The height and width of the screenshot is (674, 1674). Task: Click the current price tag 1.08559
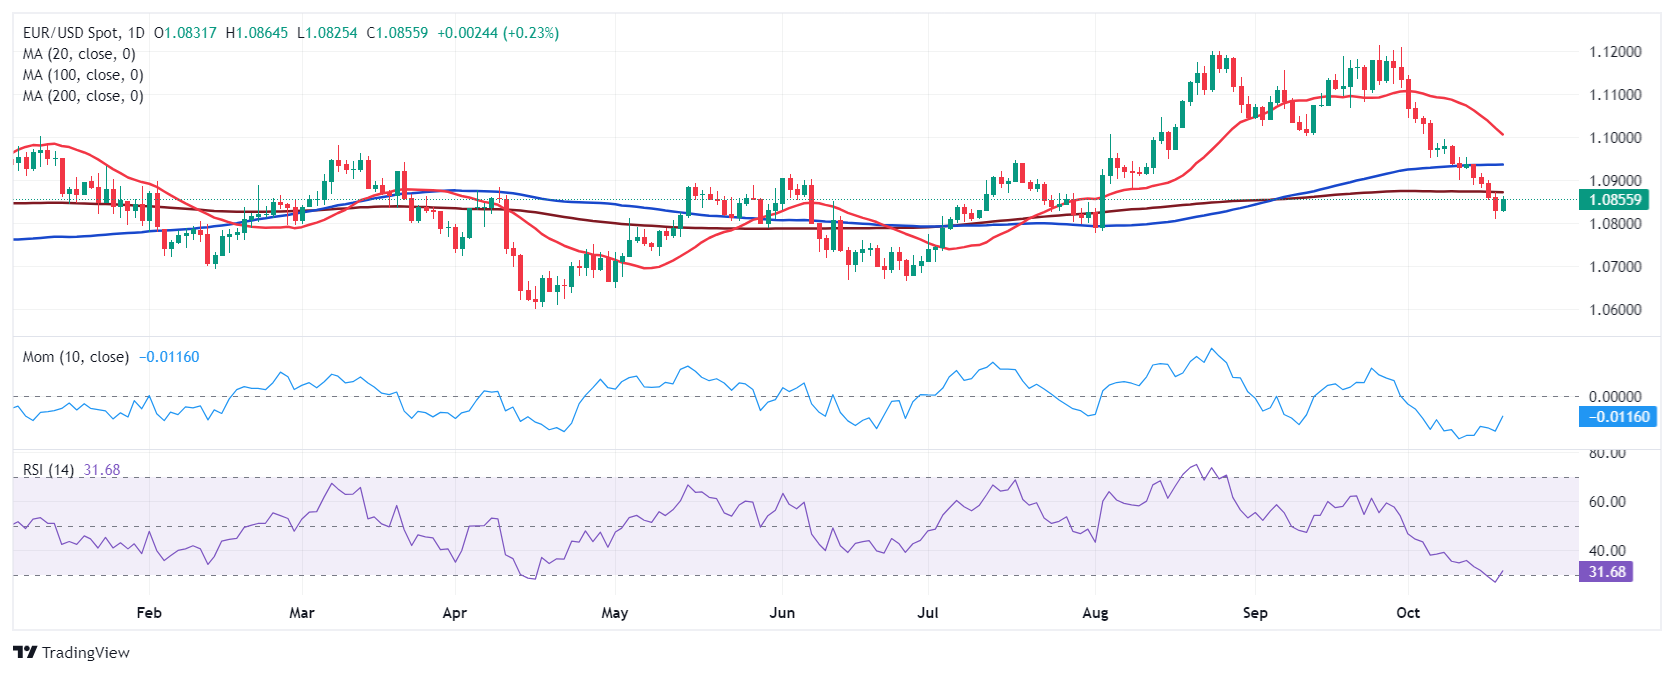(1615, 200)
